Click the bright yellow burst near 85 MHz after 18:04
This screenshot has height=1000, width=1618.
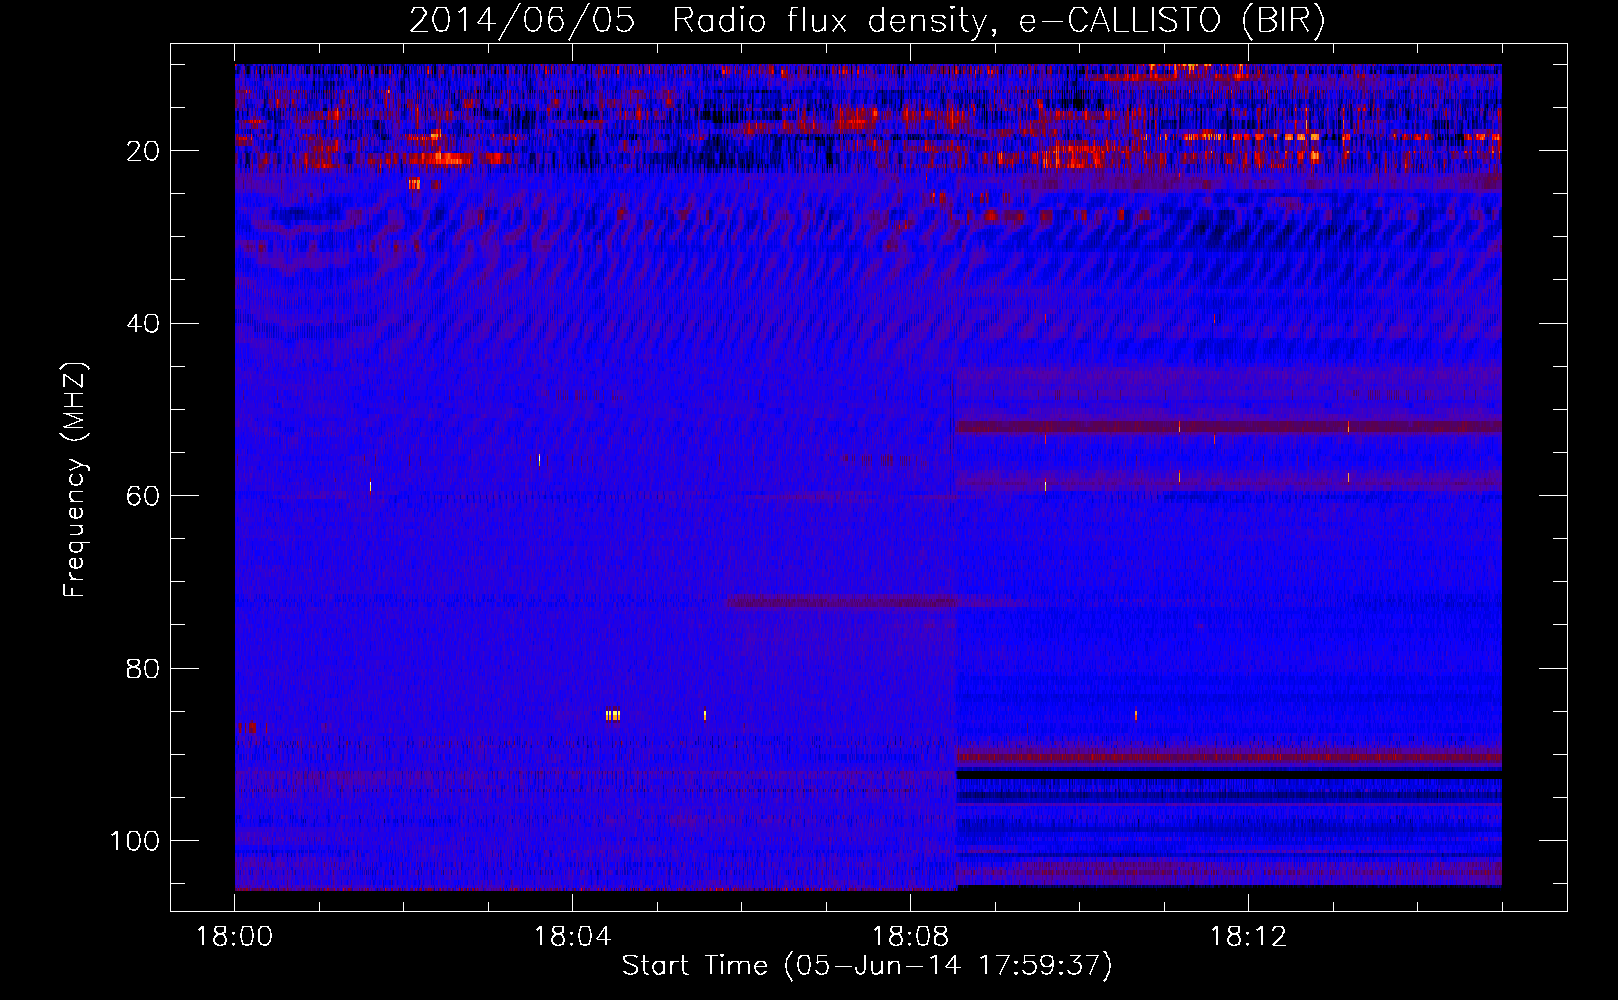[x=613, y=715]
